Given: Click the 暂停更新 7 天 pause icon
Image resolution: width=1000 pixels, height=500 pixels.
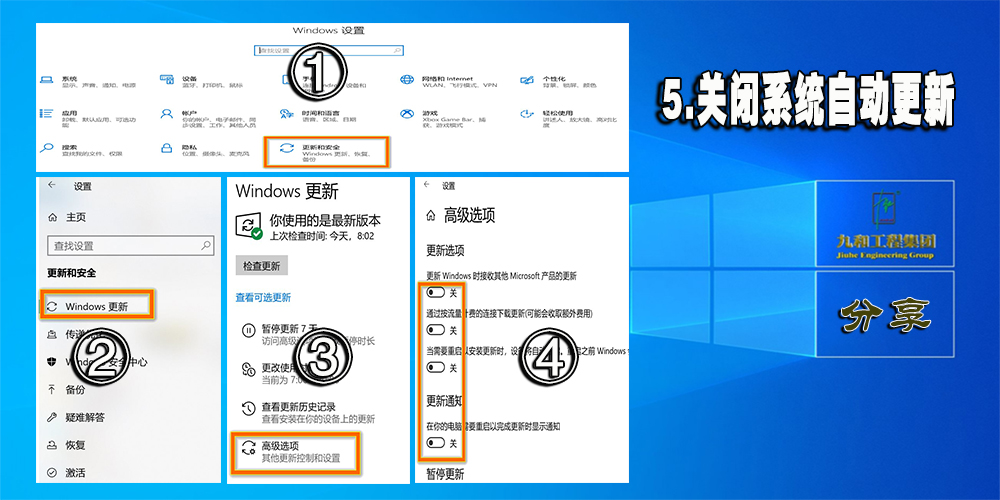Looking at the screenshot, I should tap(248, 330).
